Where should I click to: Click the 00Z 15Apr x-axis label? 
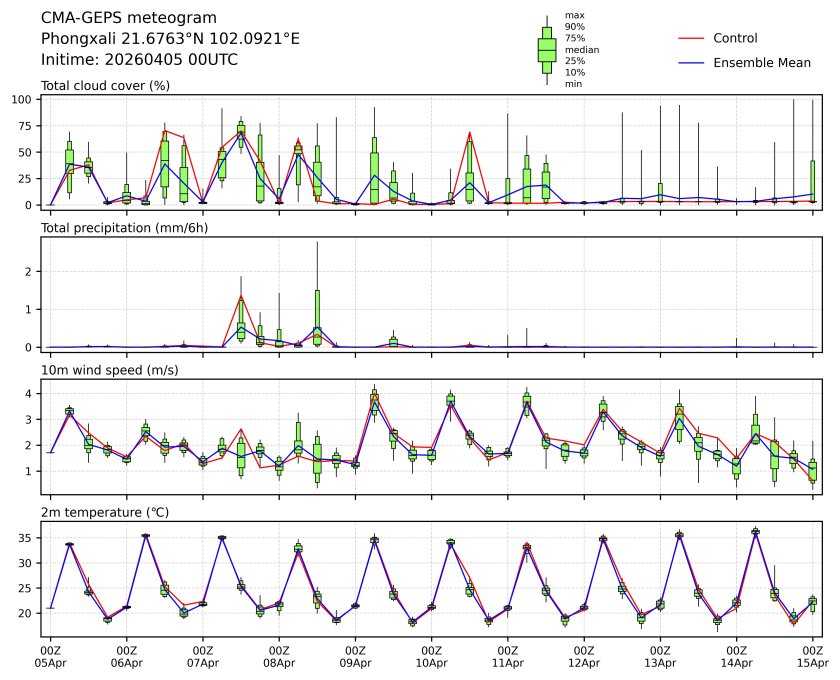(x=812, y=655)
